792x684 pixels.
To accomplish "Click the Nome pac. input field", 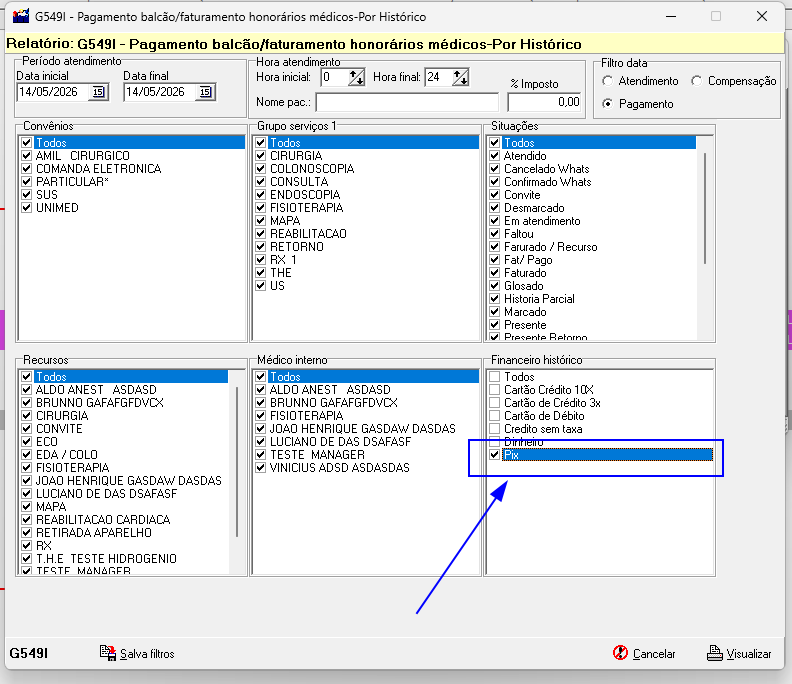I will tap(407, 102).
